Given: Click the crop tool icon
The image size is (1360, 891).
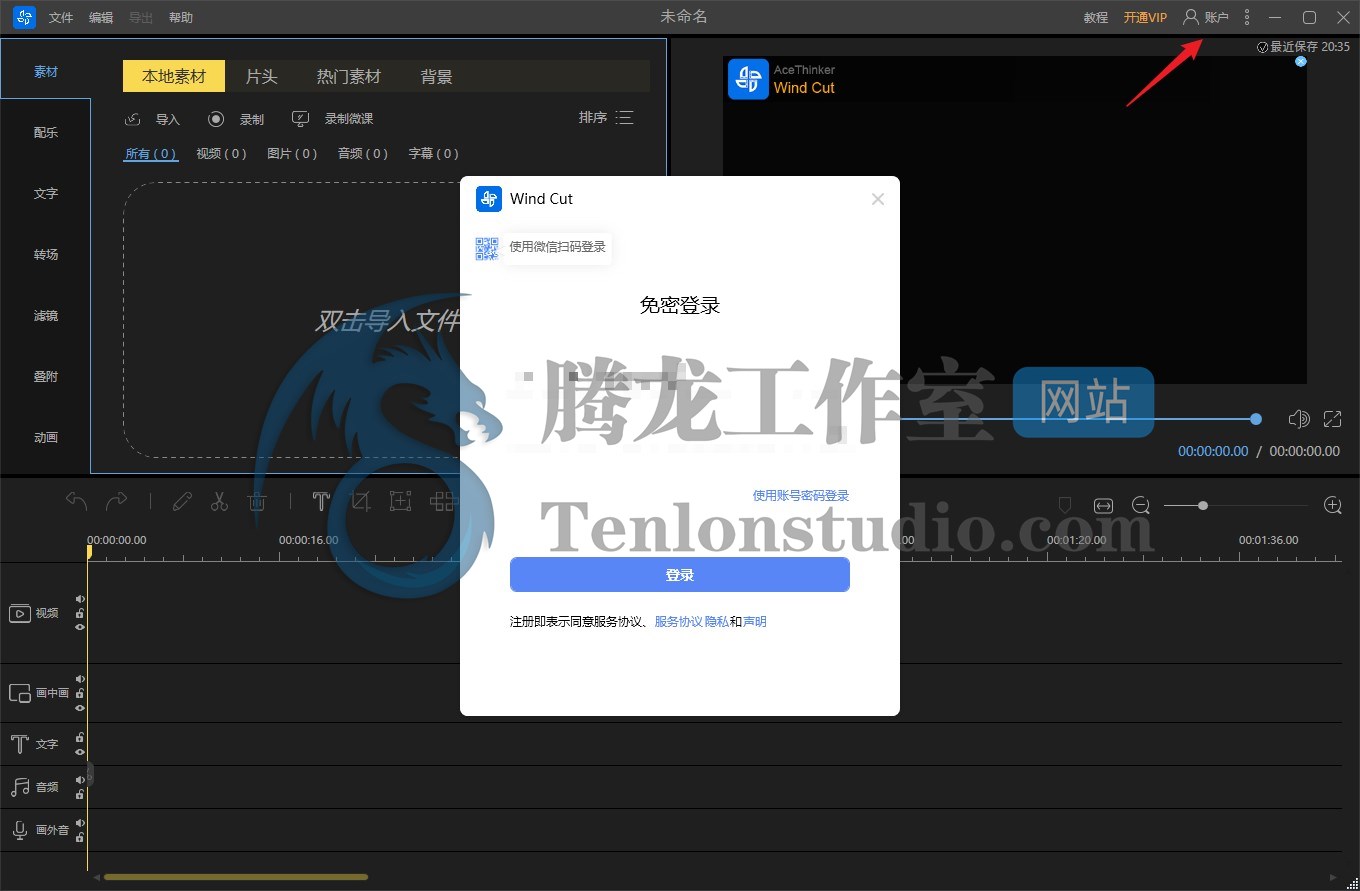Looking at the screenshot, I should [x=360, y=501].
